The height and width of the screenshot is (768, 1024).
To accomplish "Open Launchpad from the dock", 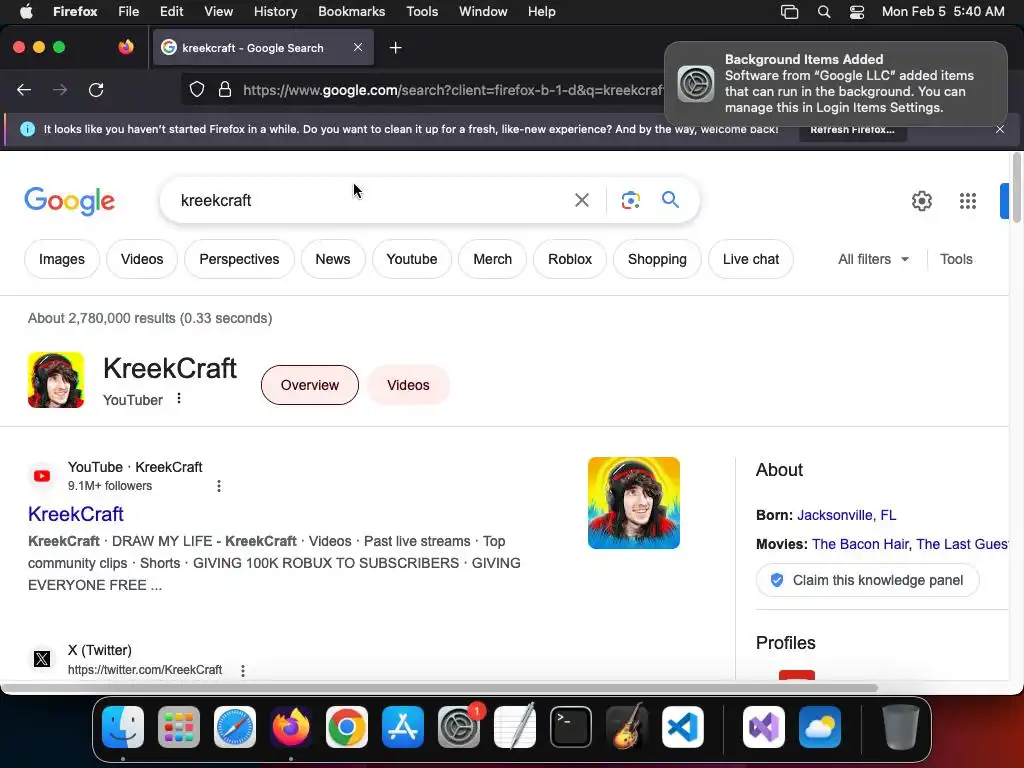I will click(179, 727).
